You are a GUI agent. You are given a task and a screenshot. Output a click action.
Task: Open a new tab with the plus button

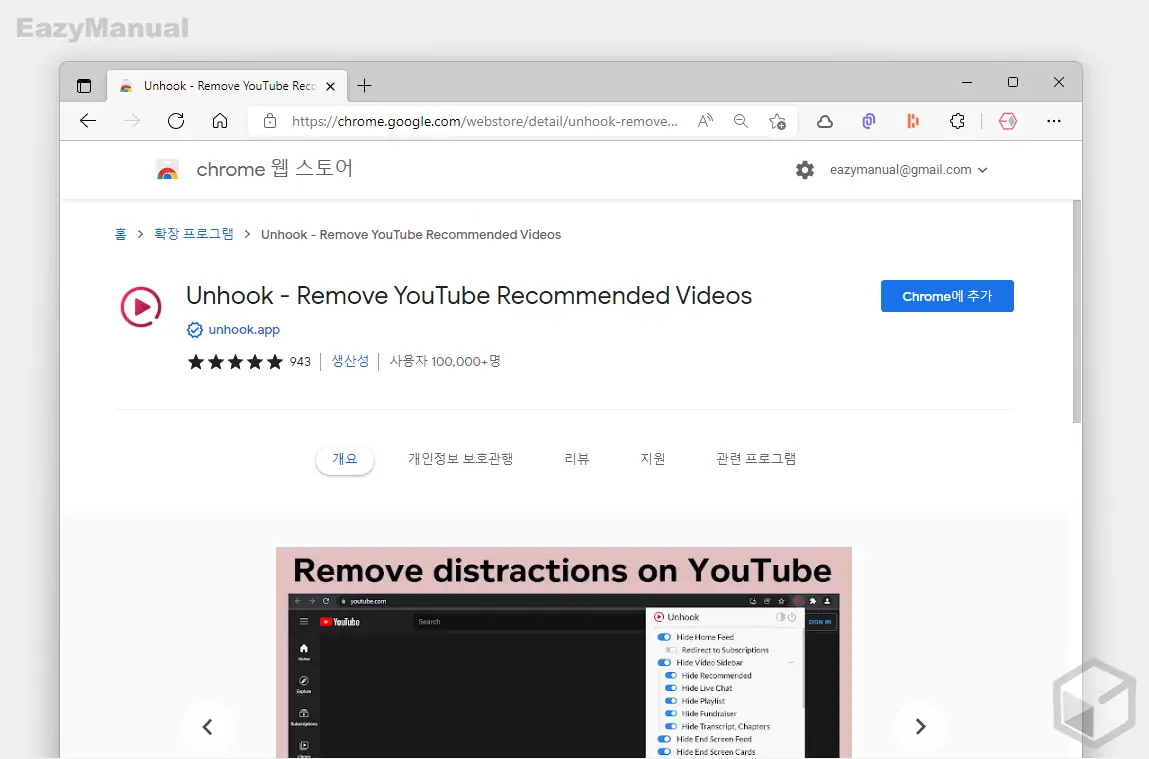coord(364,86)
